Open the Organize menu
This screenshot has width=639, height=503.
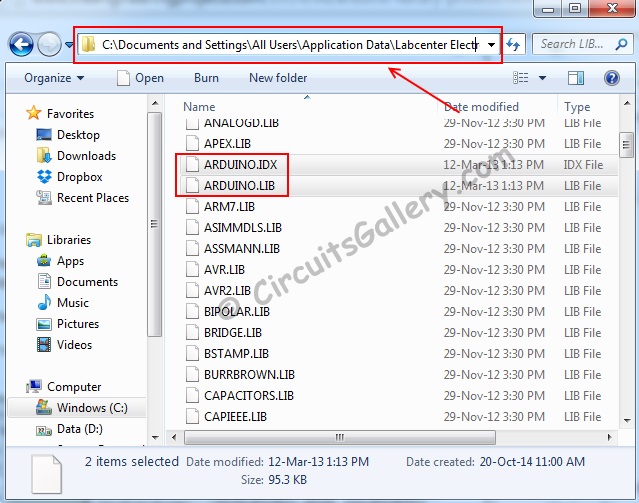pyautogui.click(x=54, y=78)
